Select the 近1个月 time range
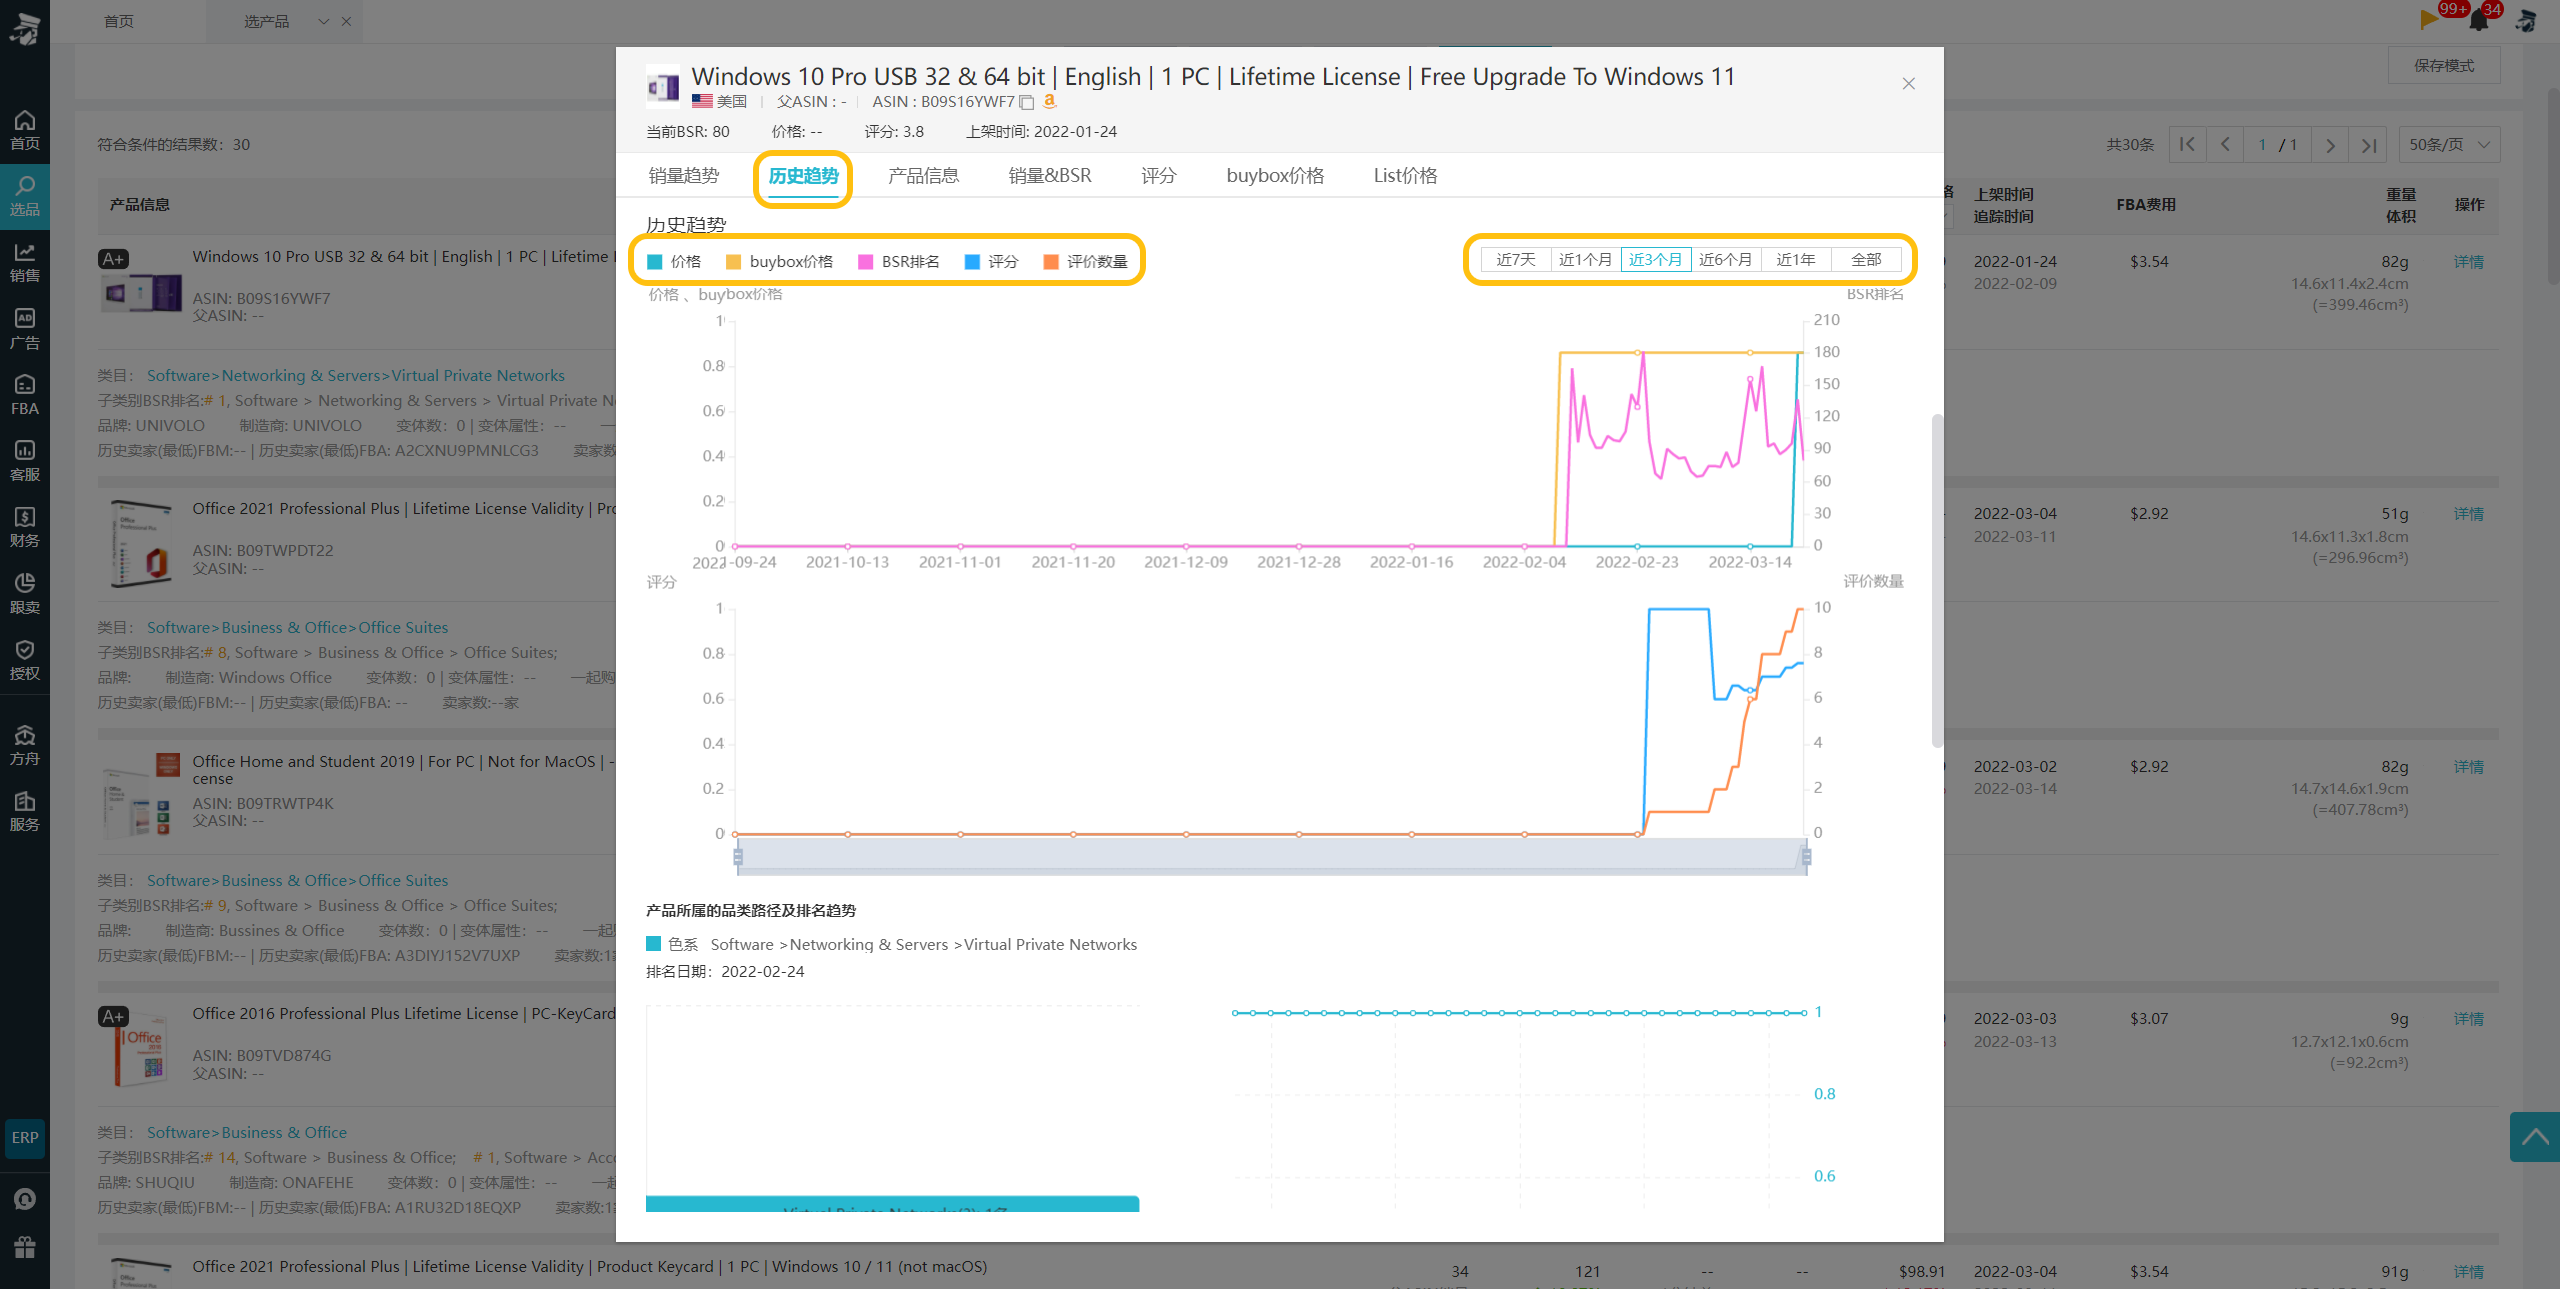Viewport: 2560px width, 1289px height. (x=1586, y=260)
